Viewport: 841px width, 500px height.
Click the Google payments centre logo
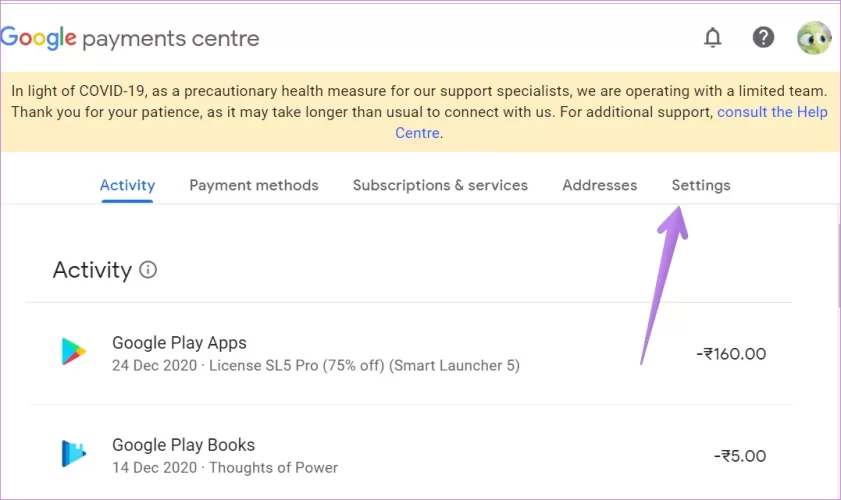pos(130,39)
